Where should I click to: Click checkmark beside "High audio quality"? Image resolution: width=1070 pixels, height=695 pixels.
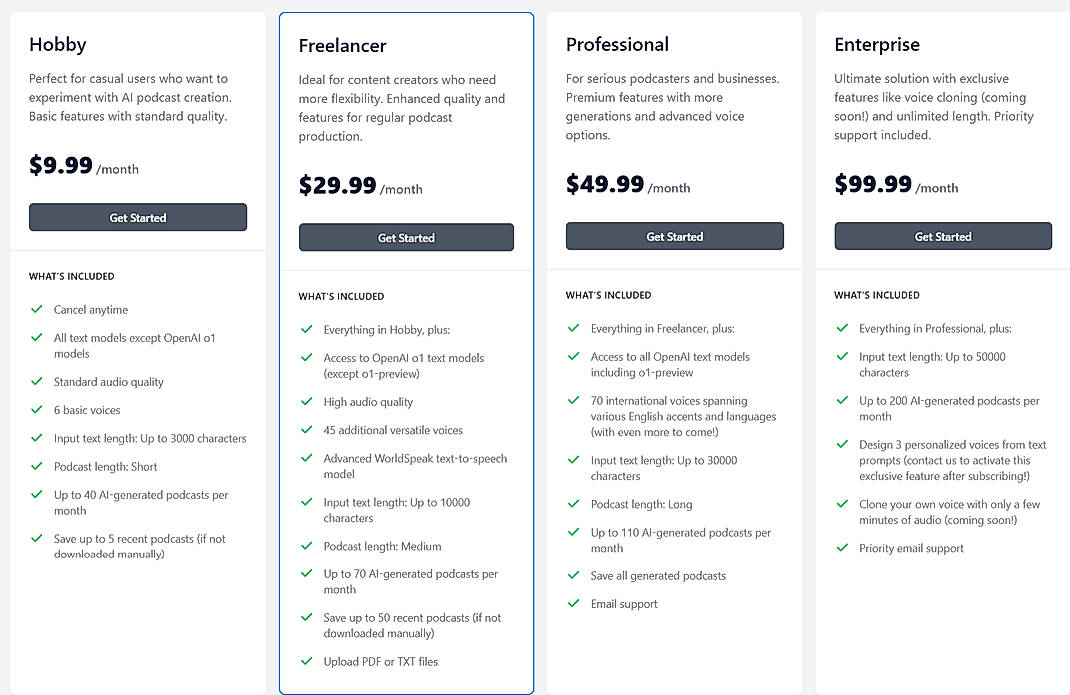point(306,404)
